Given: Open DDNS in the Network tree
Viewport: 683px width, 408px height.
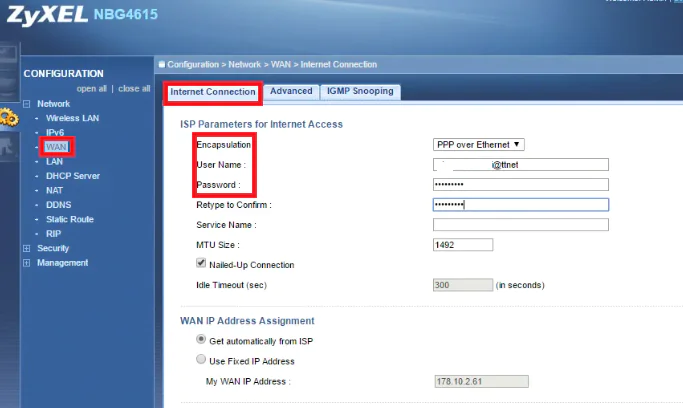Looking at the screenshot, I should click(58, 205).
